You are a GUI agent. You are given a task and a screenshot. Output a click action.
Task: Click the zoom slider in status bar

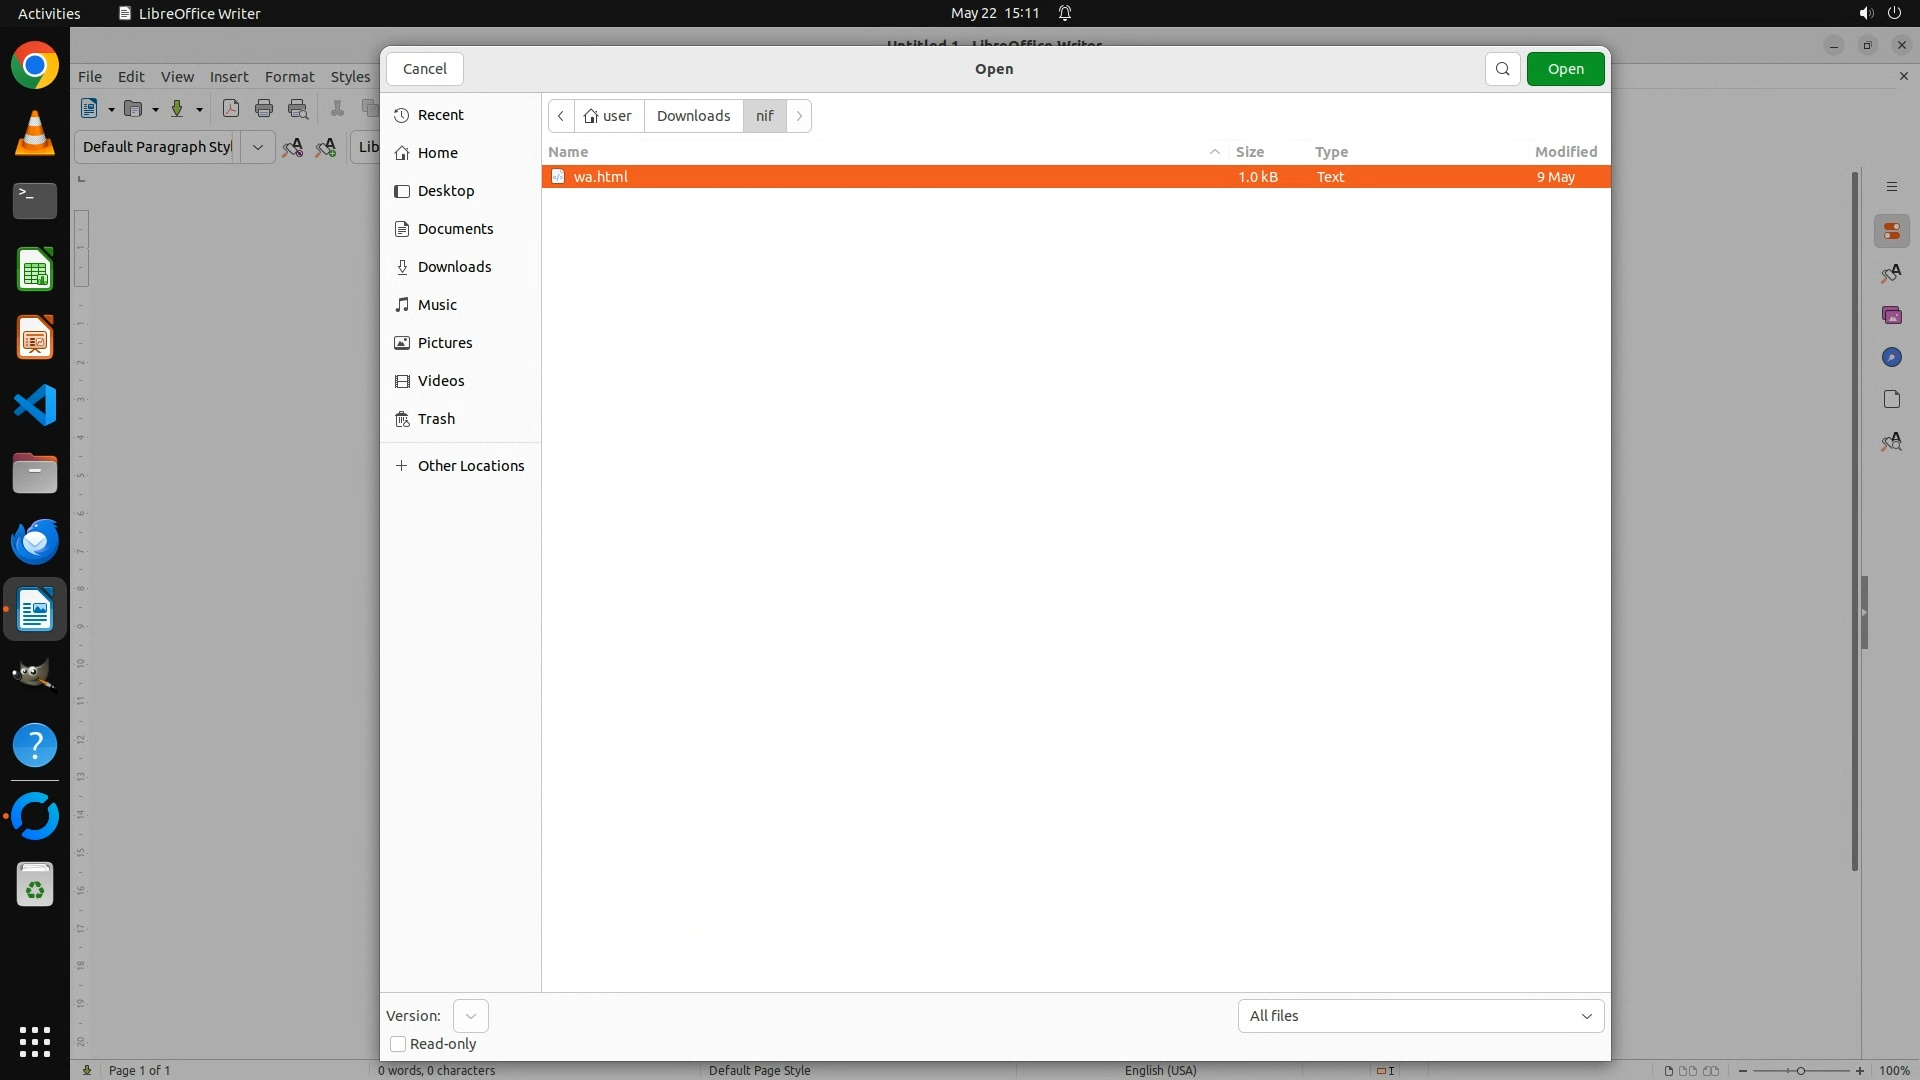pyautogui.click(x=1800, y=1071)
